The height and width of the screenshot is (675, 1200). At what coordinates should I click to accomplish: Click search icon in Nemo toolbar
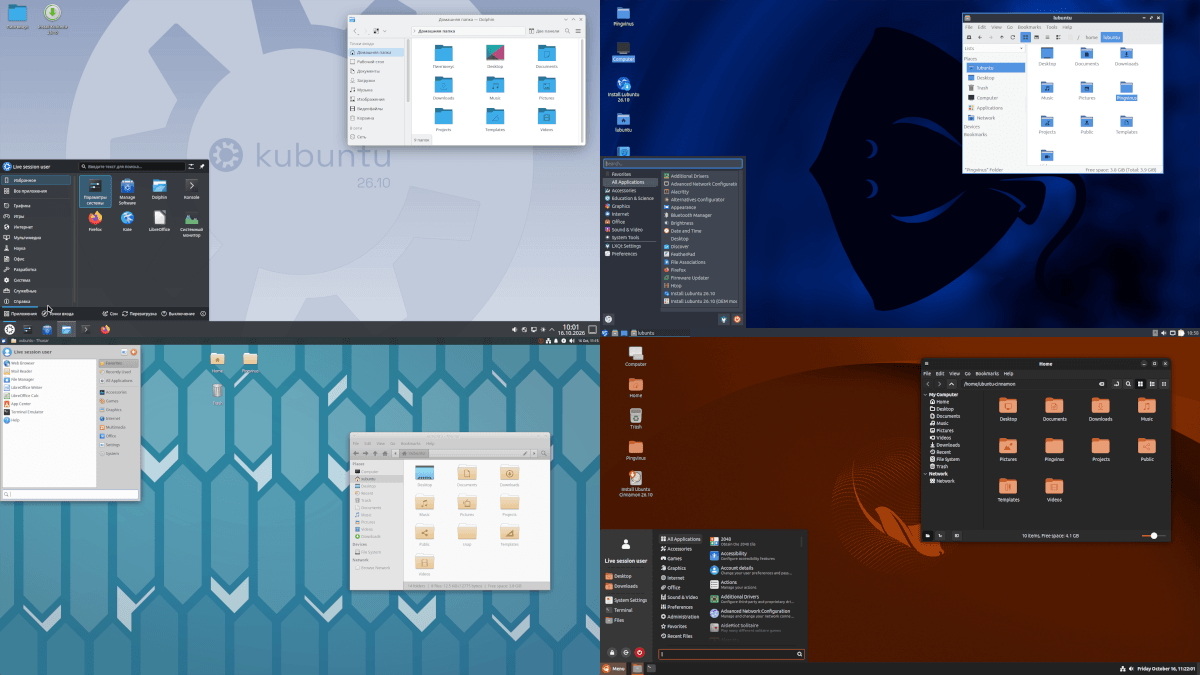click(1128, 384)
